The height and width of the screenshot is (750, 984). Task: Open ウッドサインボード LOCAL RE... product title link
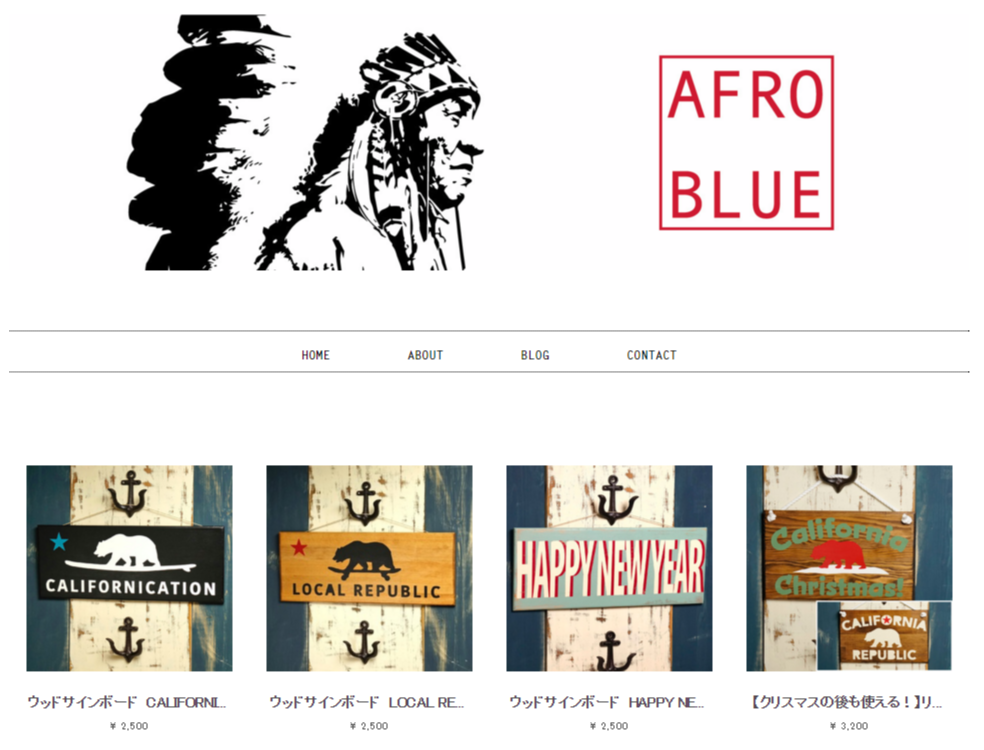367,702
